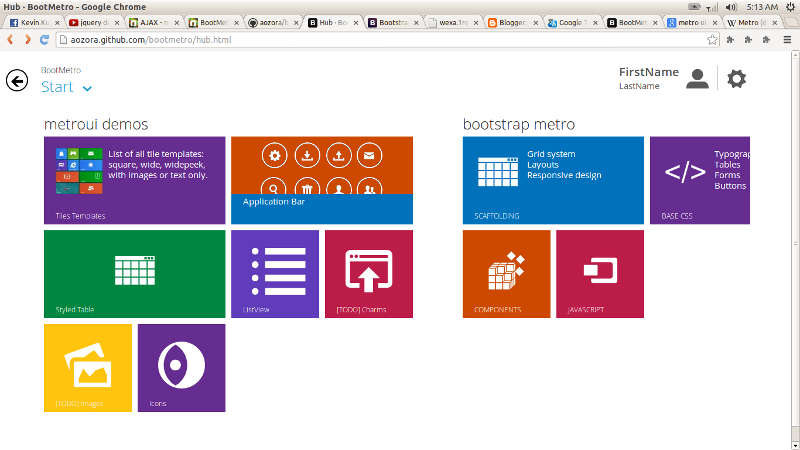The image size is (800, 450).
Task: Switch to the AJAX tab
Action: click(x=153, y=22)
